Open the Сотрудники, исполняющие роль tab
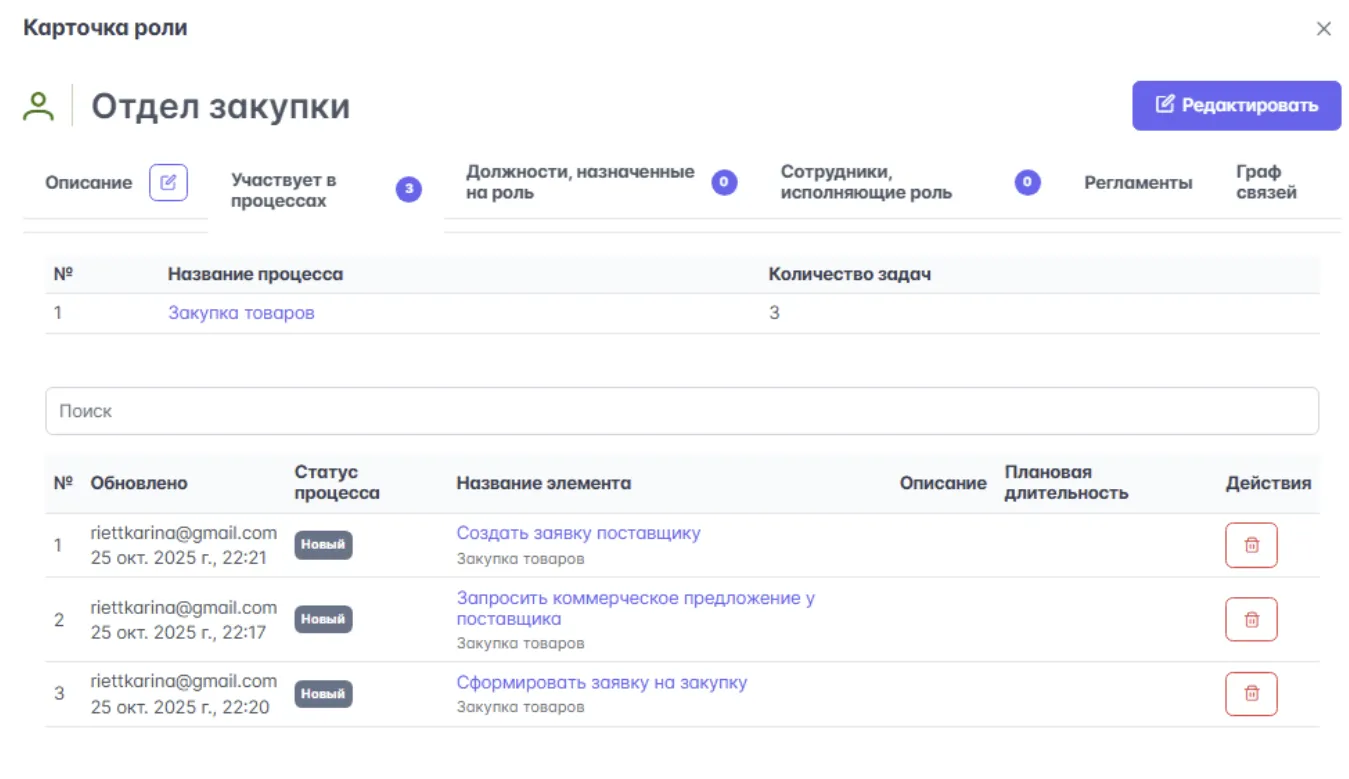This screenshot has width=1349, height=779. 870,182
